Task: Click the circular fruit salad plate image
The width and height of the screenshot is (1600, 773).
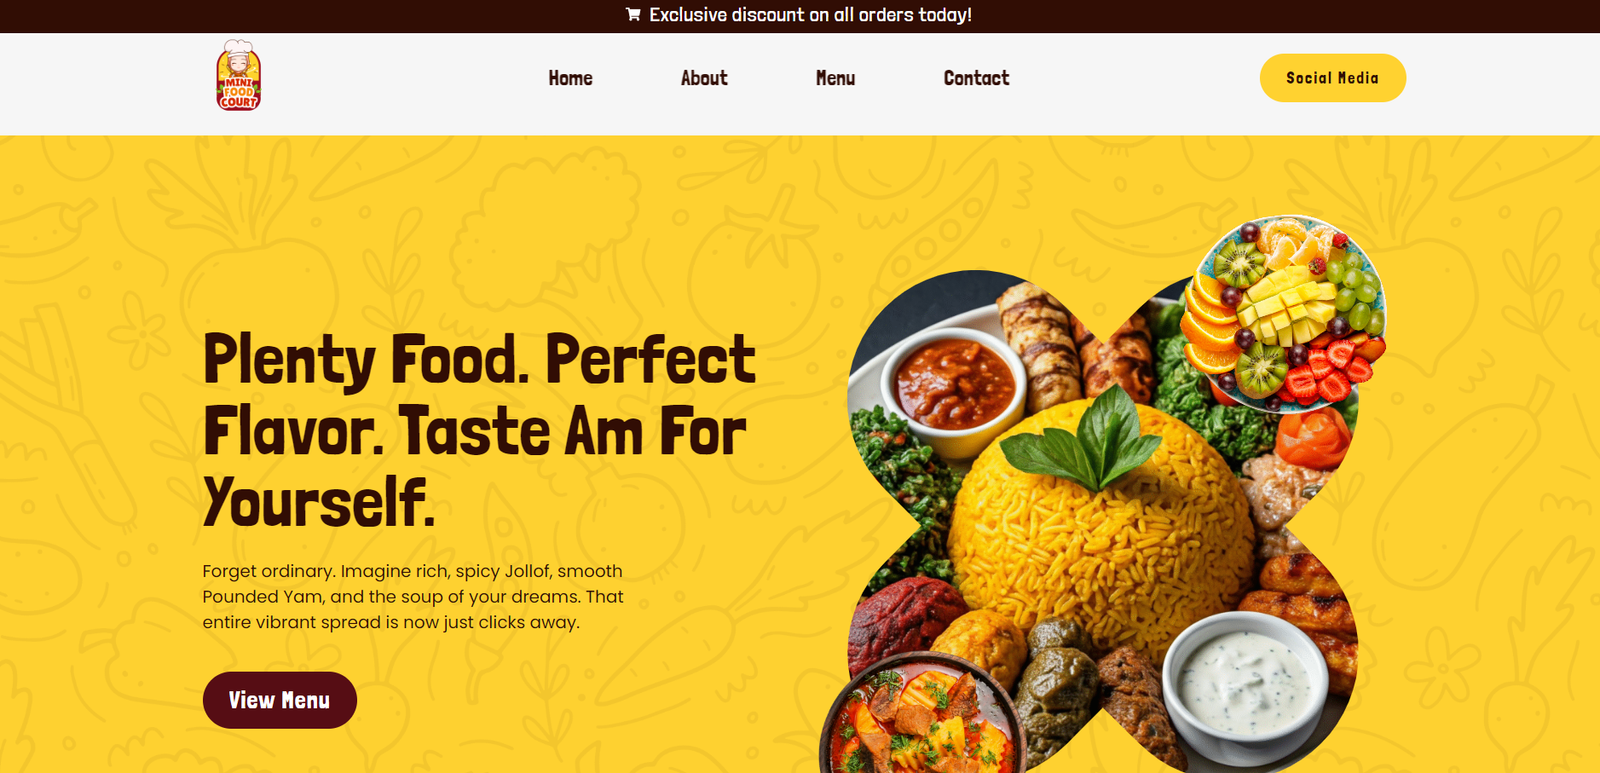Action: [x=1284, y=314]
